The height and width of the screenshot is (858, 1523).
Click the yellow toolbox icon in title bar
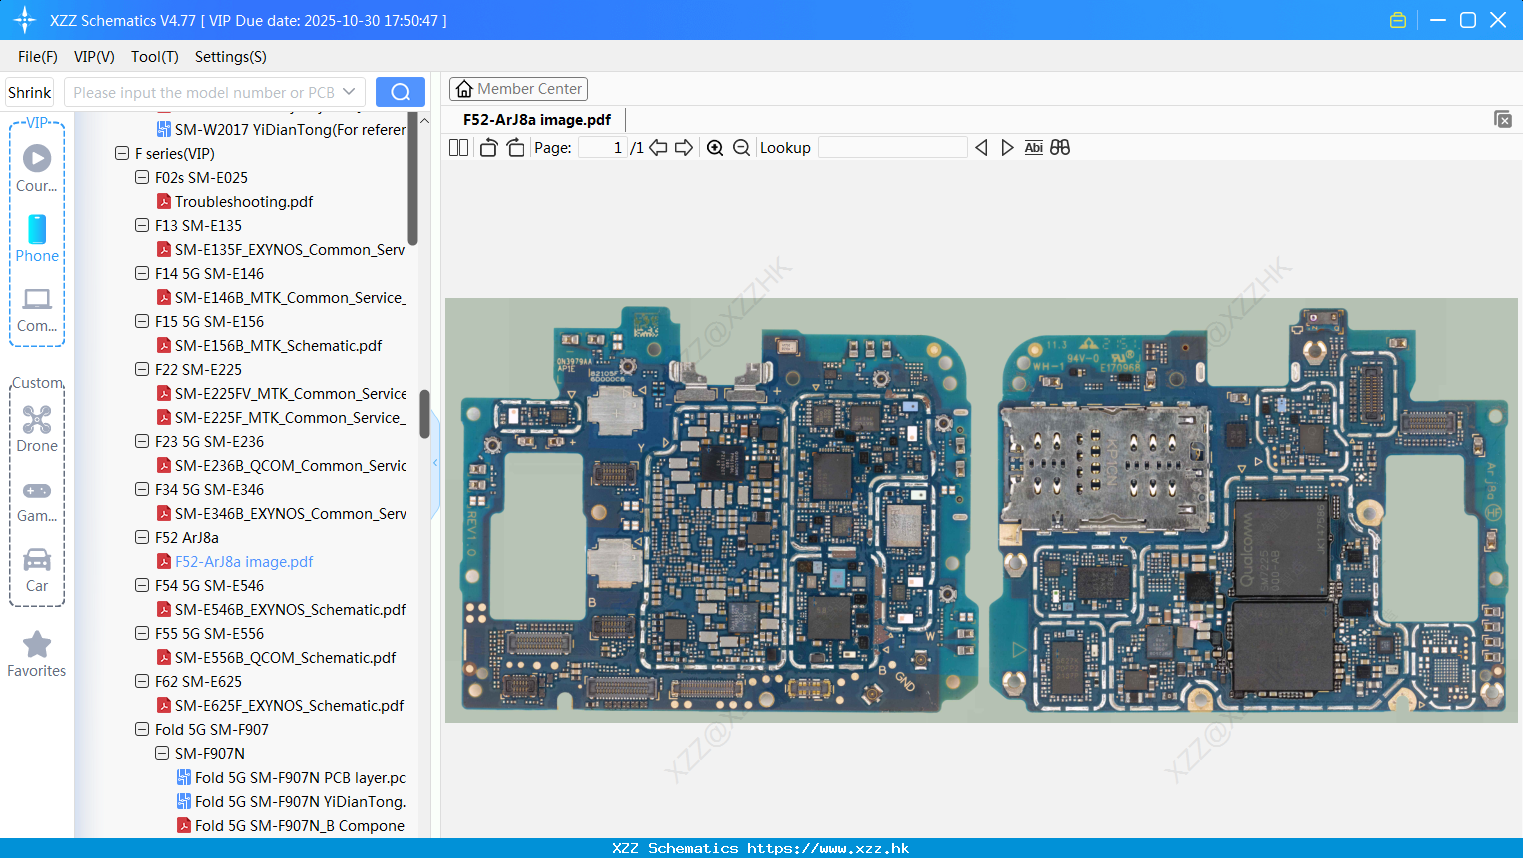[x=1398, y=20]
